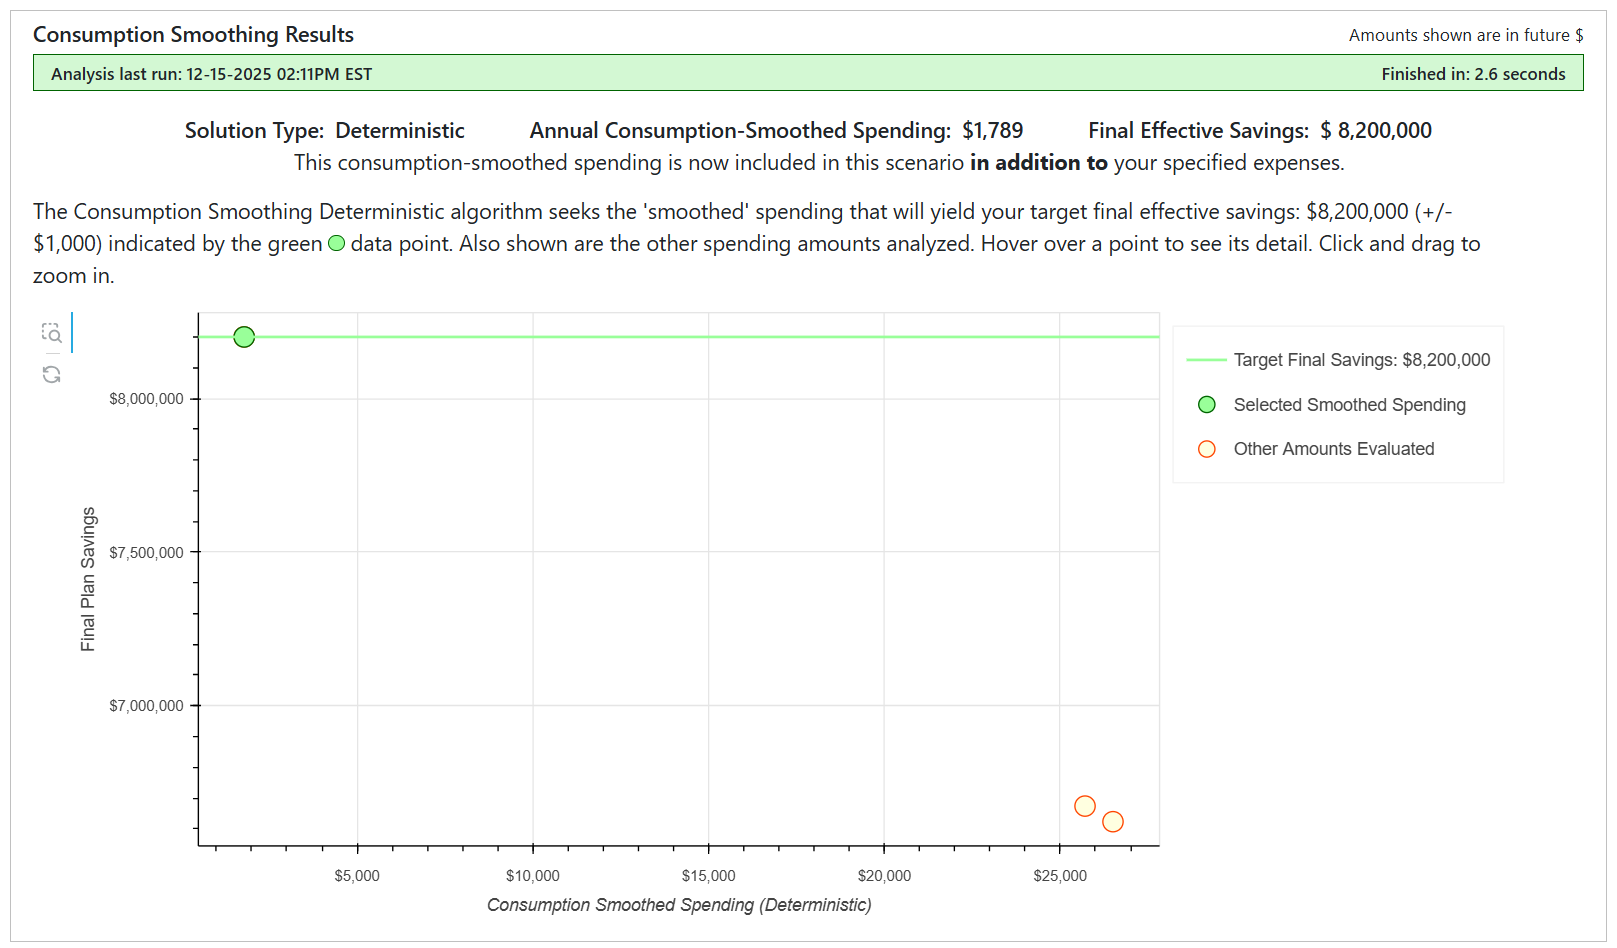
Task: Toggle 'Target Final Savings: $8,200,000' legend entry
Action: click(1361, 360)
